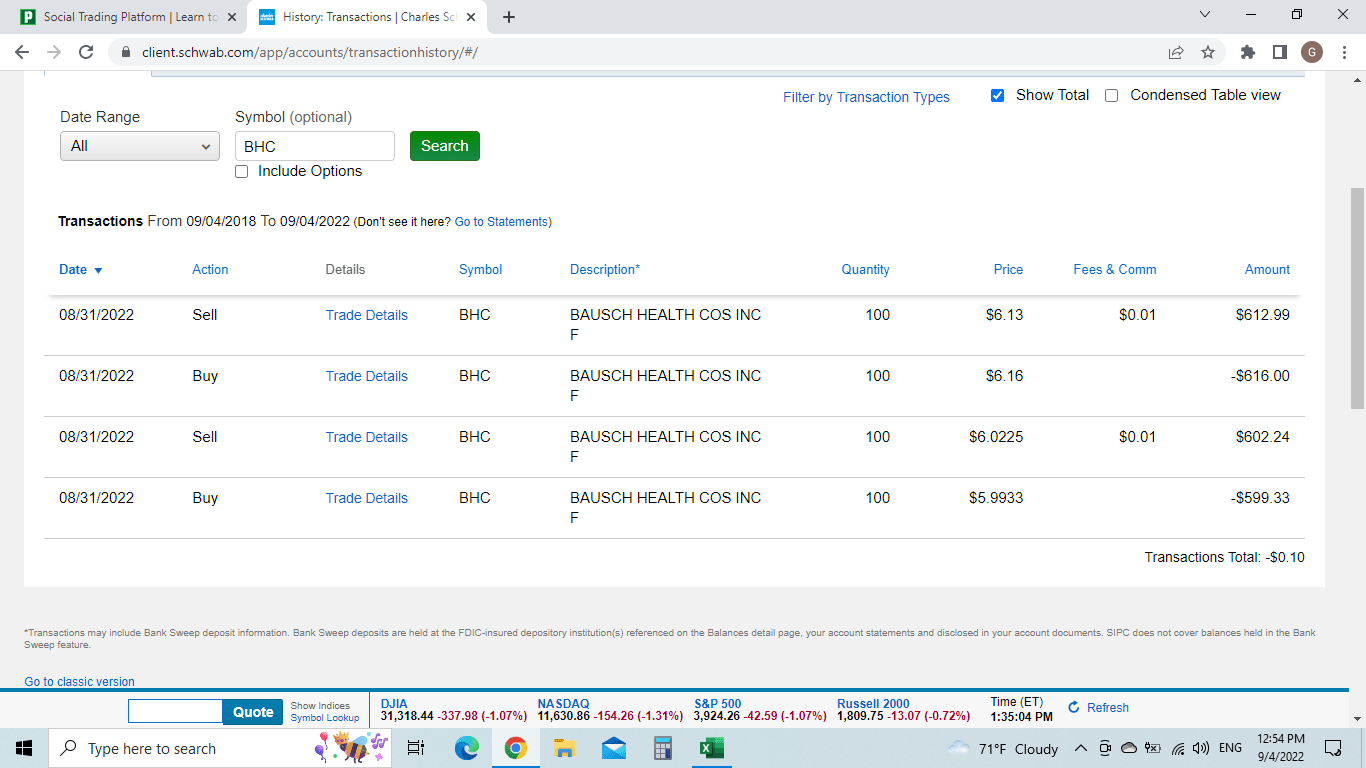Click the Symbol input field containing BHC
Image resolution: width=1366 pixels, height=768 pixels.
tap(315, 146)
